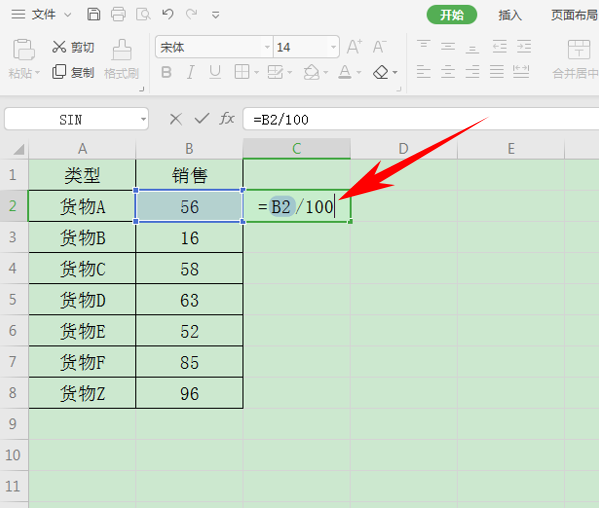The image size is (599, 512).
Task: Toggle Italic formatting
Action: coord(190,72)
